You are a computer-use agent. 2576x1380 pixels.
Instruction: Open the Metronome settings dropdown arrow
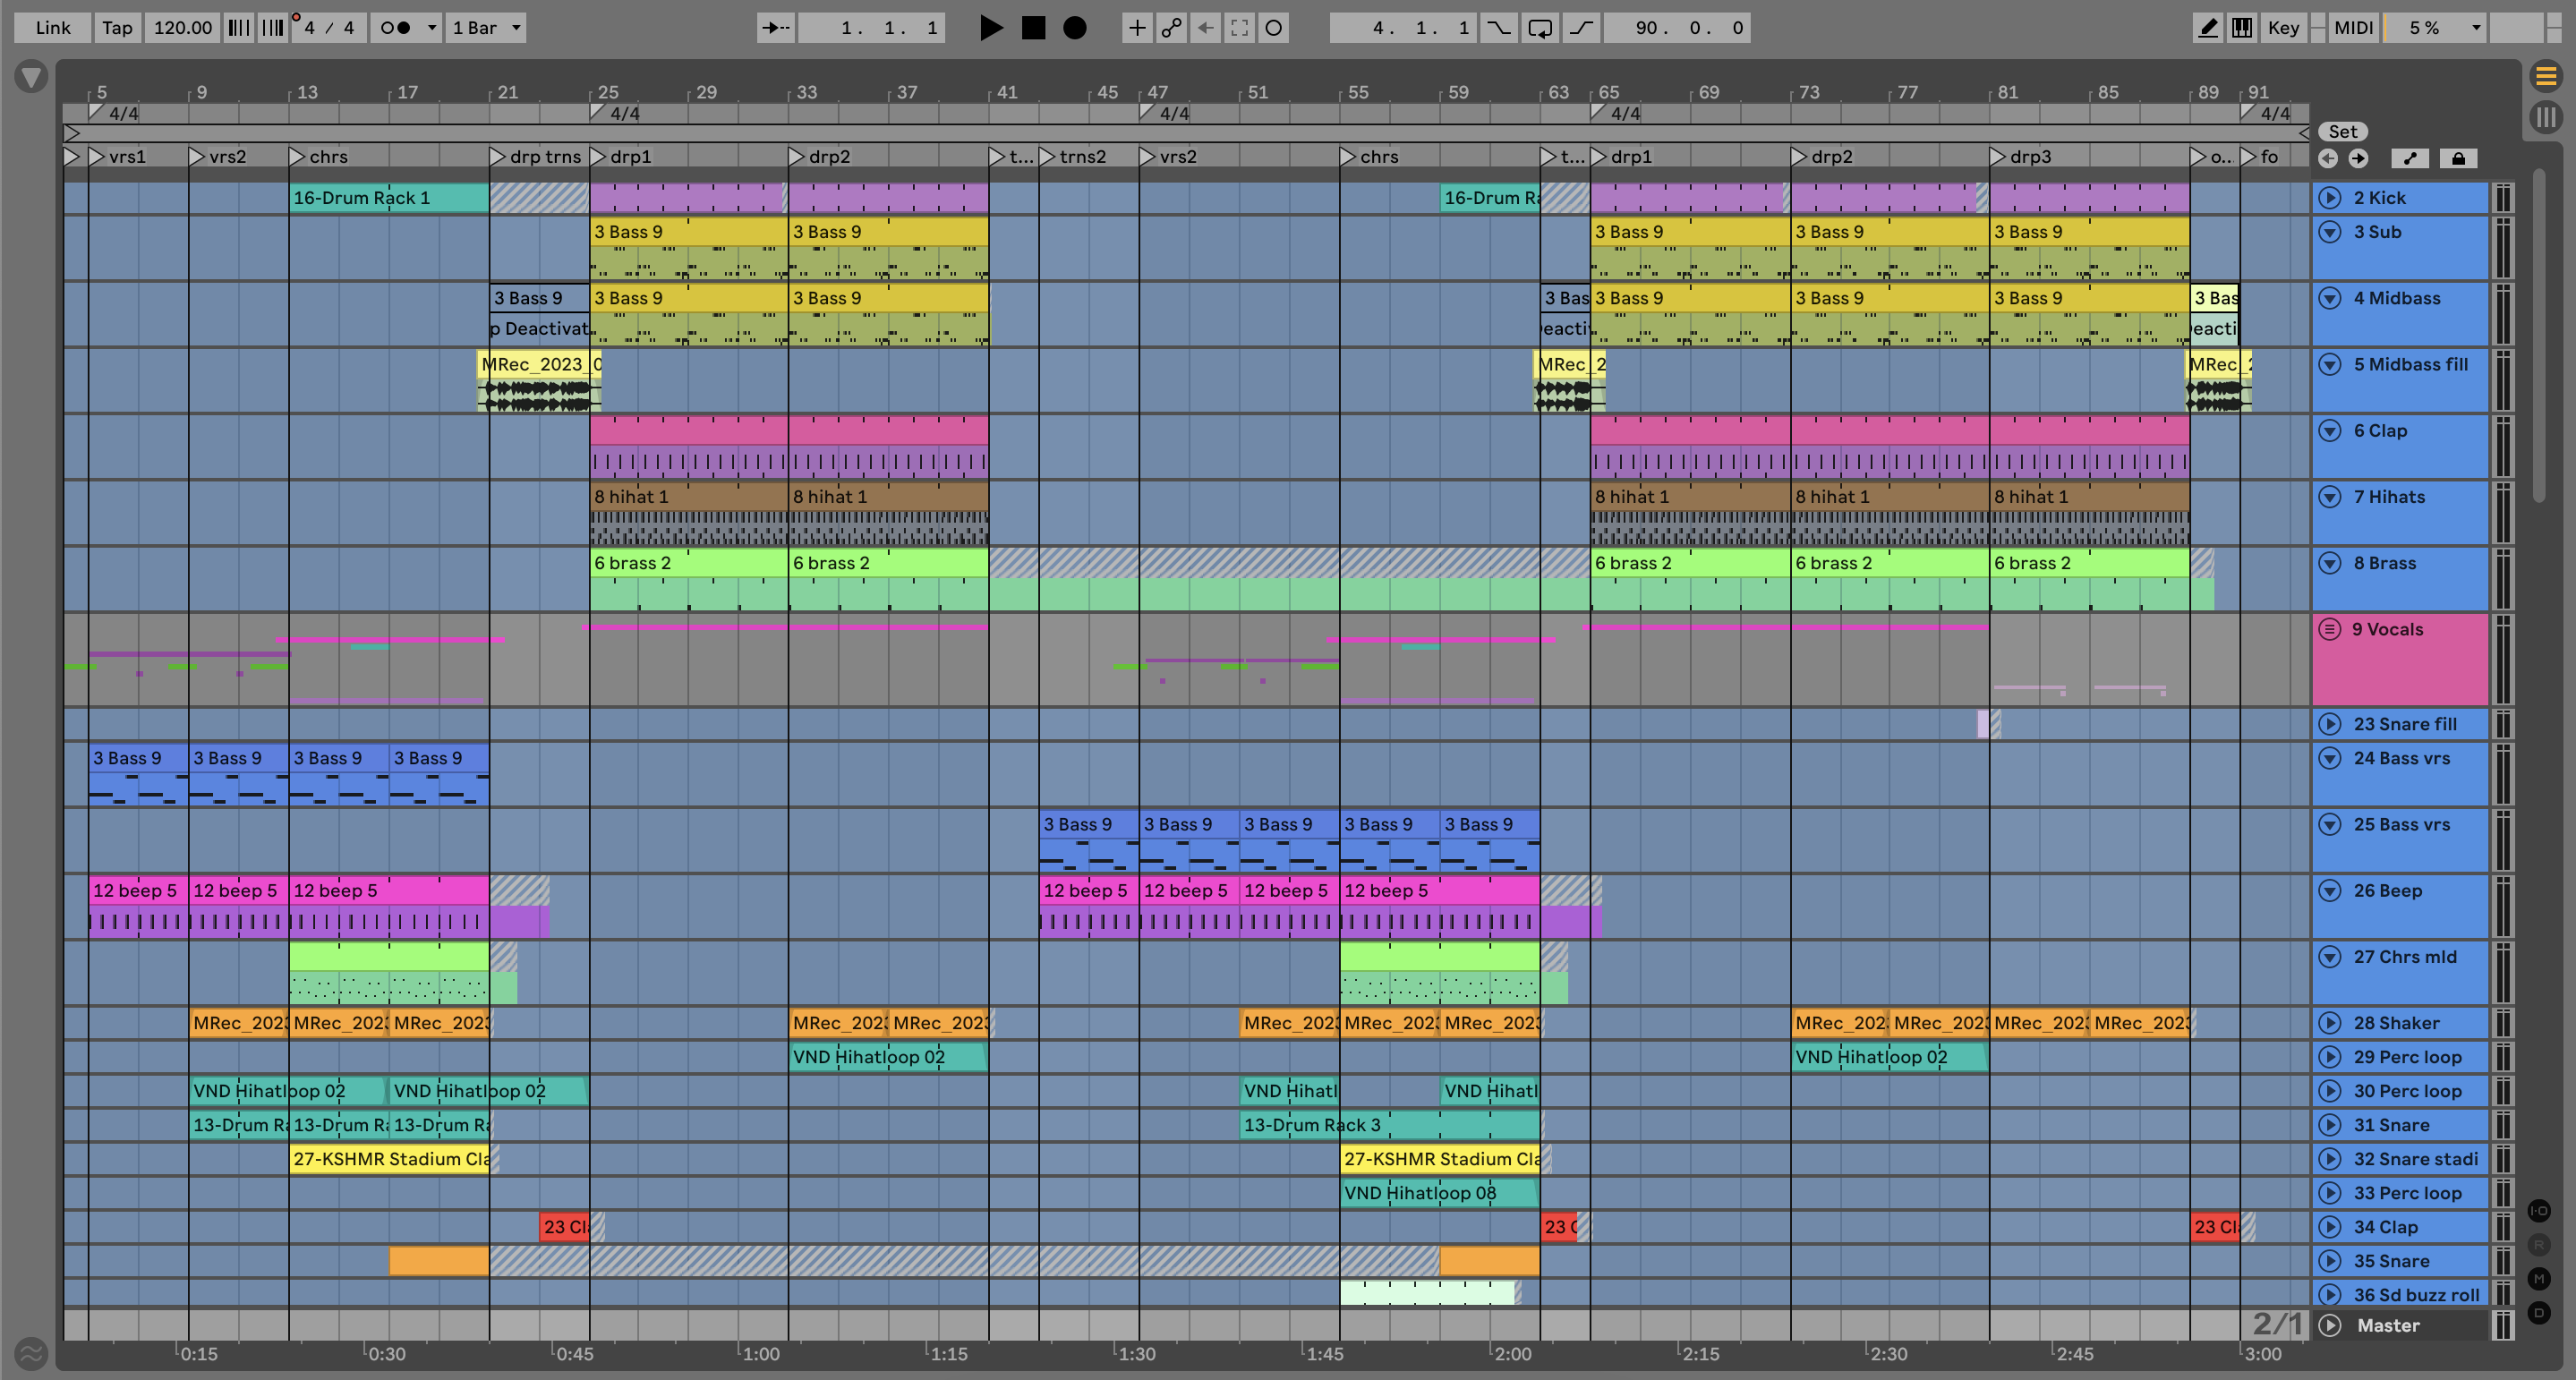tap(432, 28)
